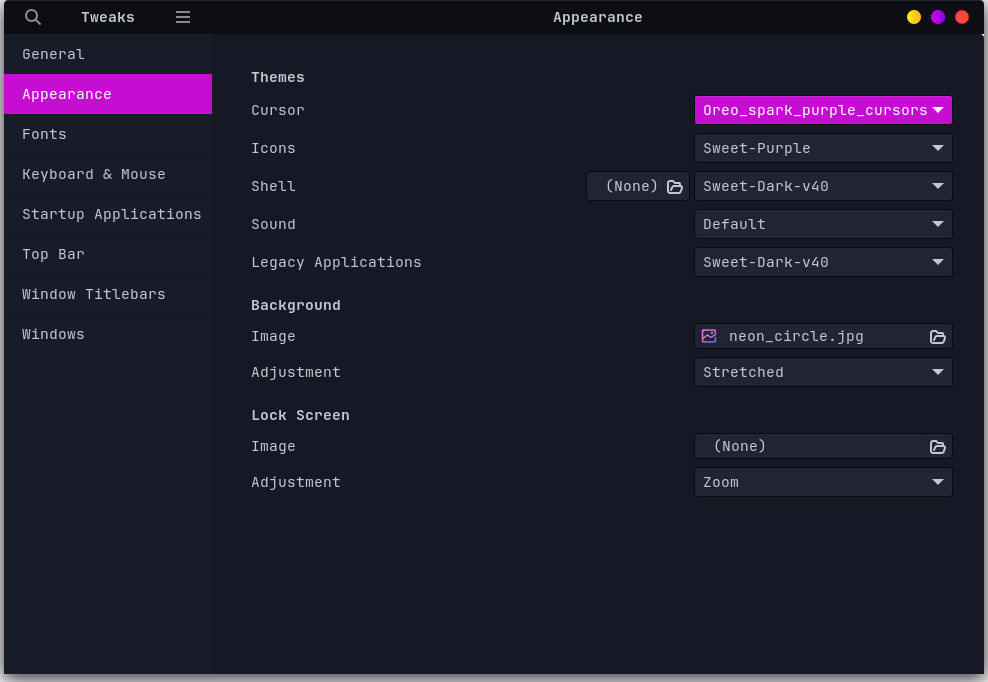The height and width of the screenshot is (682, 988).
Task: Click the search icon in the header bar
Action: 32,17
